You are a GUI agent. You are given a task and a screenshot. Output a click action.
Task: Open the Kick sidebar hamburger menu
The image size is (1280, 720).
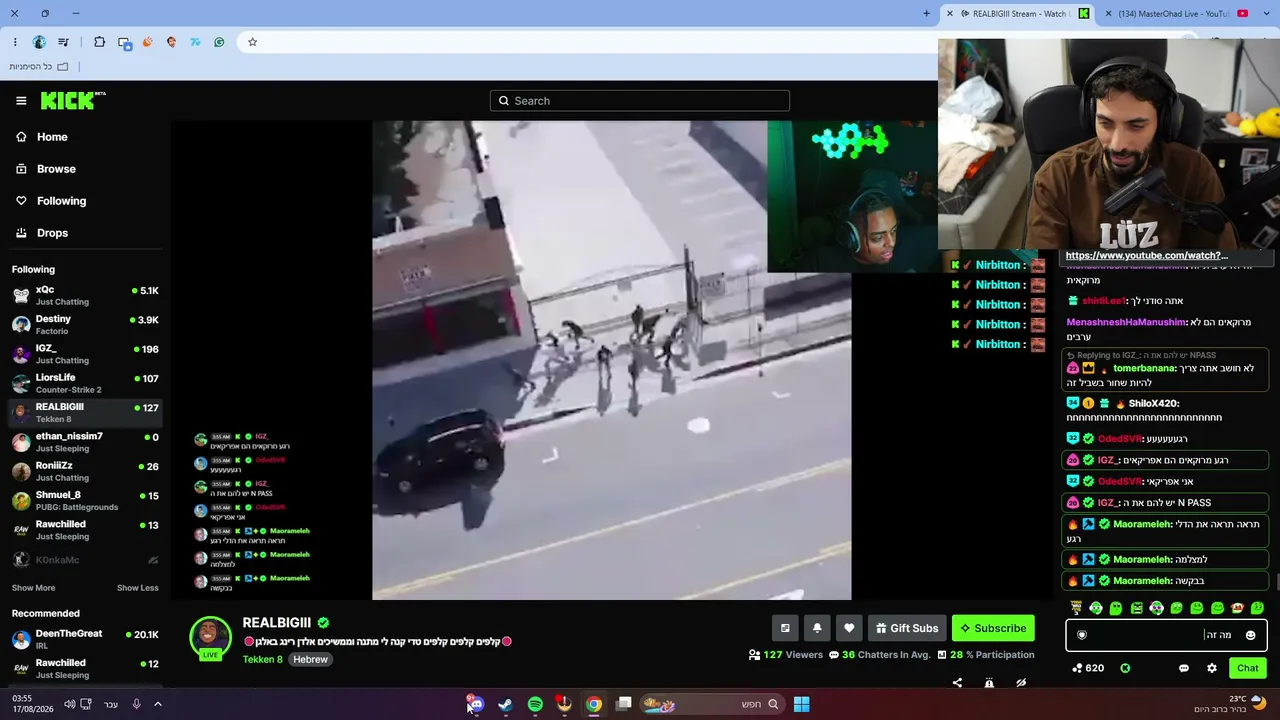click(x=21, y=101)
